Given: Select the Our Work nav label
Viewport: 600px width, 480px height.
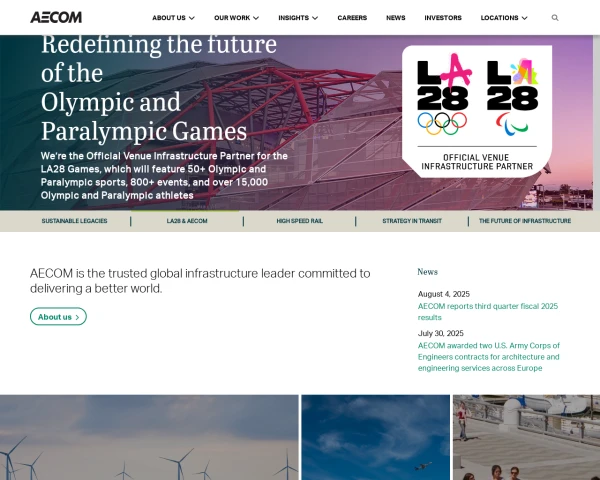Looking at the screenshot, I should point(232,18).
